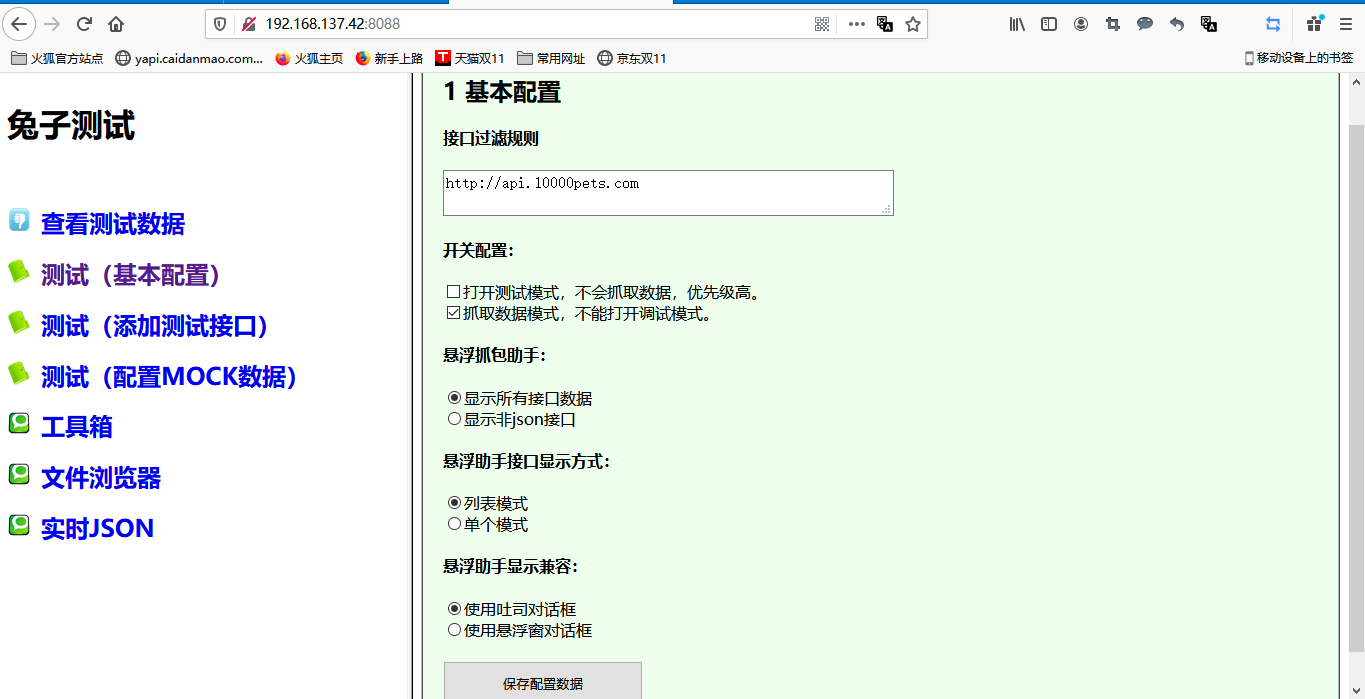Select 显示非json接口 radio button

point(454,419)
